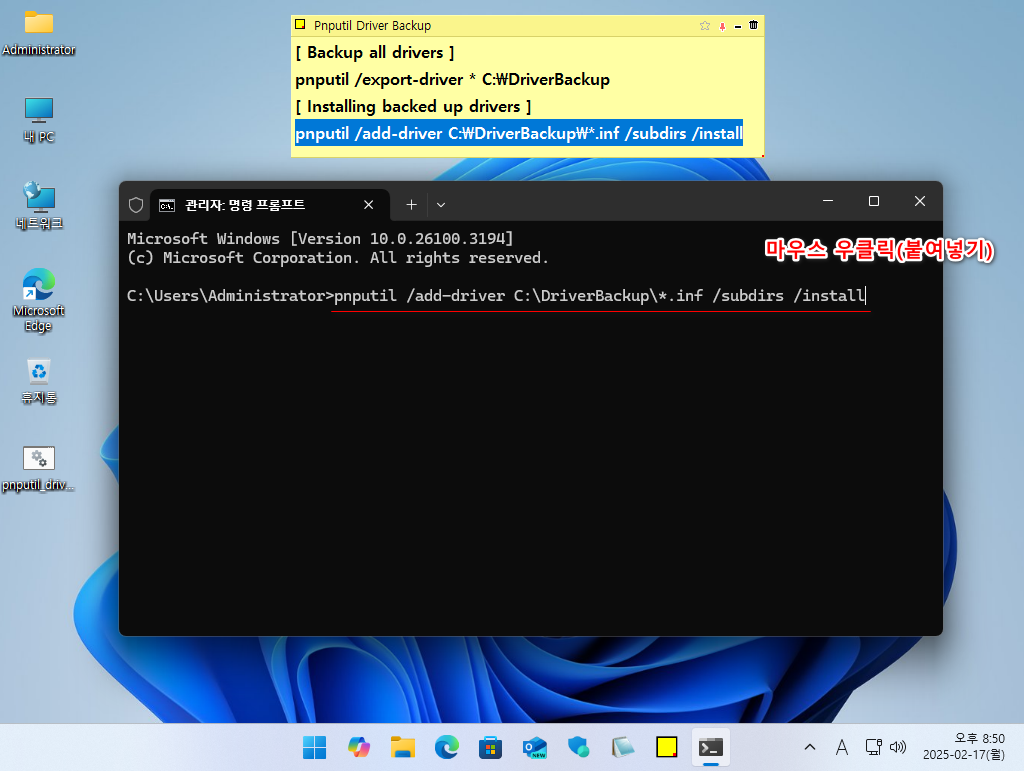Open the Notepad icon in taskbar
The width and height of the screenshot is (1024, 771).
623,747
